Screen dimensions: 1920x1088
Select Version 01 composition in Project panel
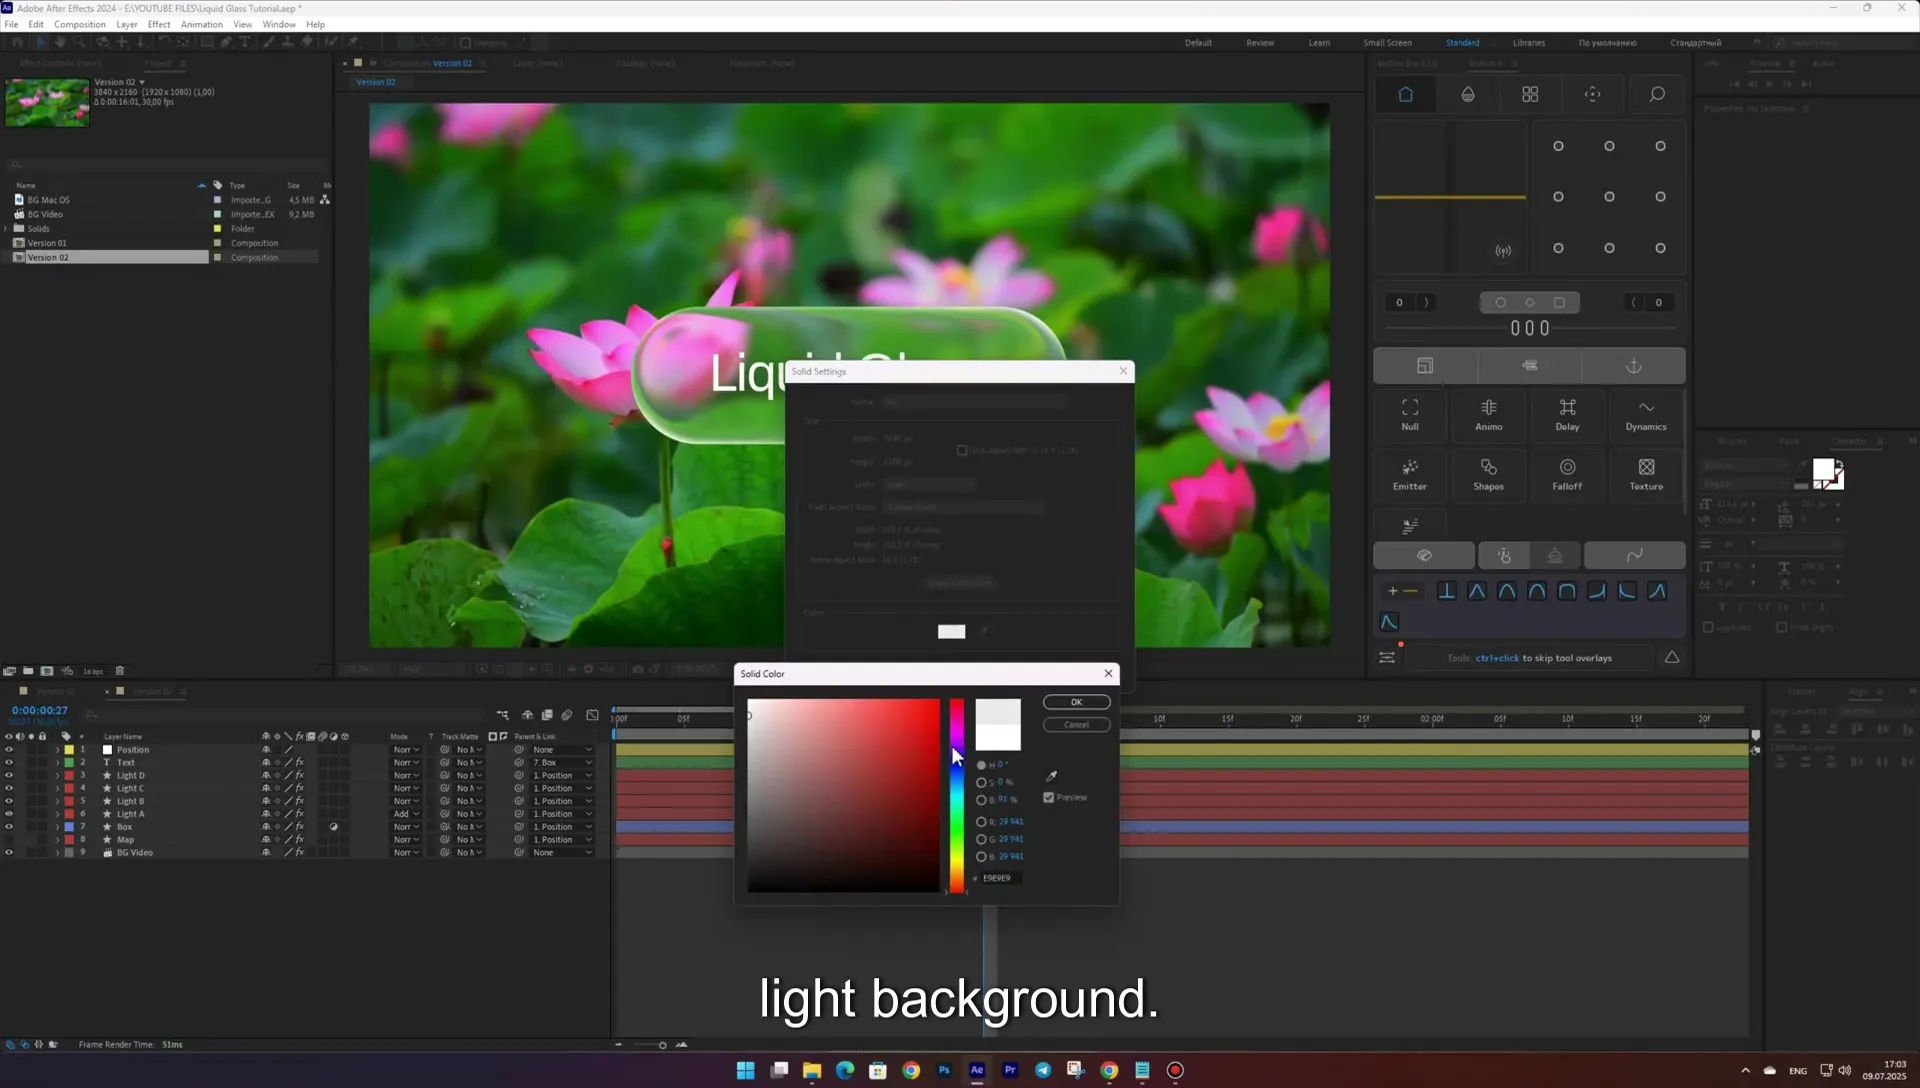tap(47, 243)
